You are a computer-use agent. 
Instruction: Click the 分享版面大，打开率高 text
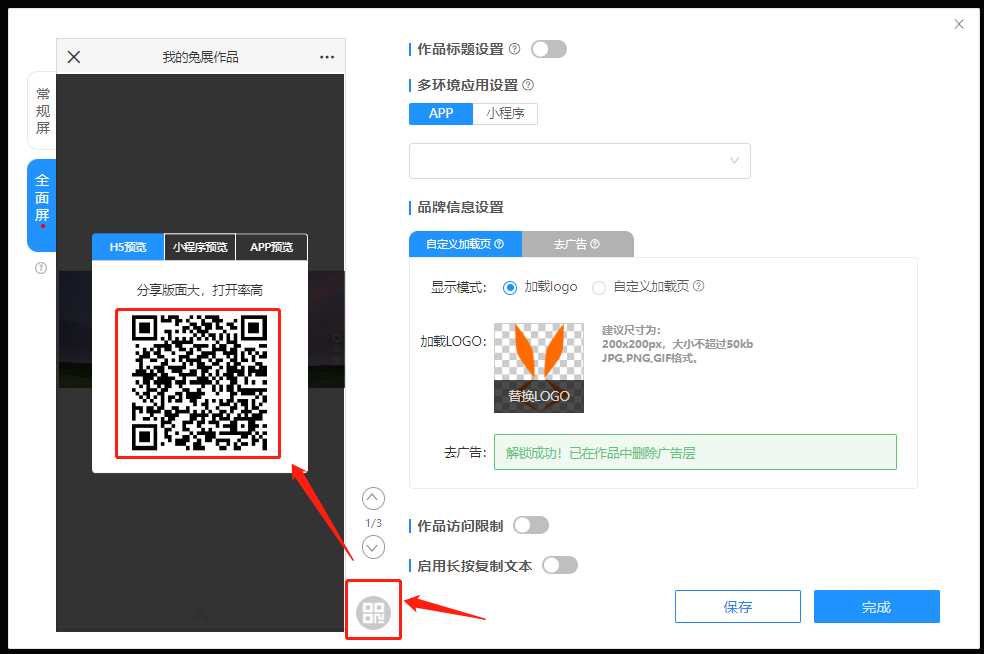pyautogui.click(x=200, y=290)
